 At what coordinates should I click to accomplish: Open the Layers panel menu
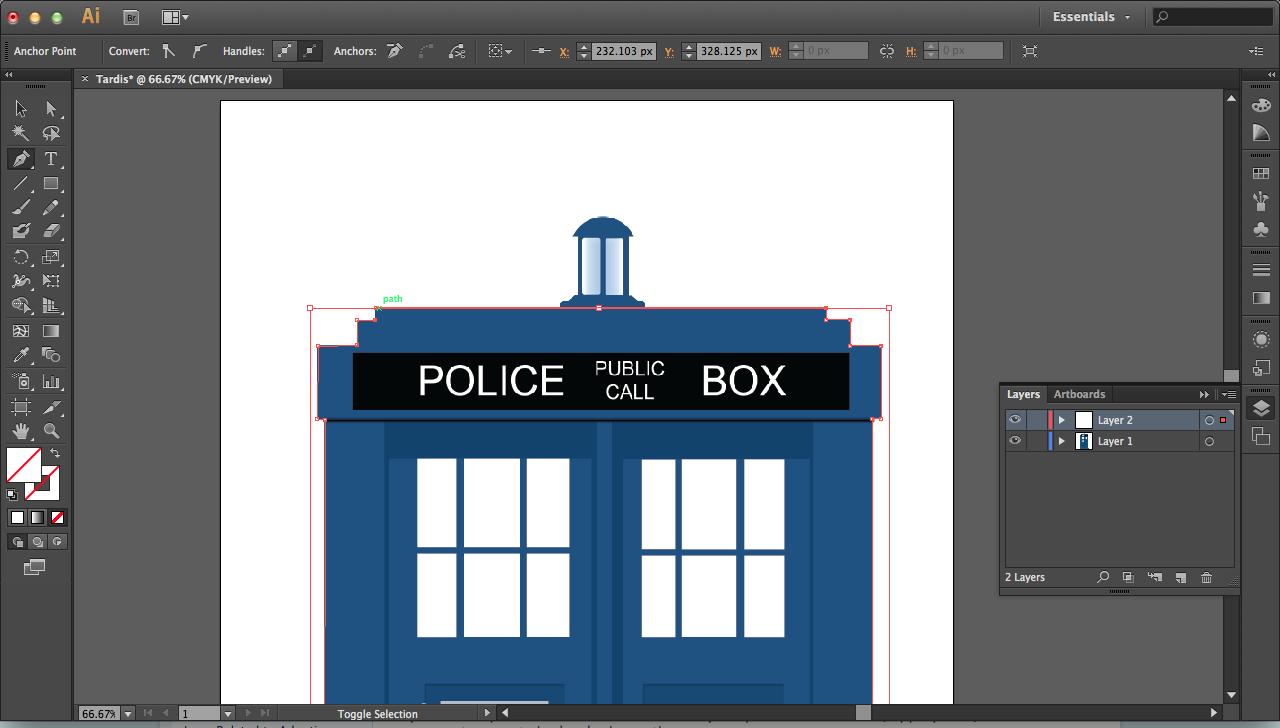[x=1231, y=394]
